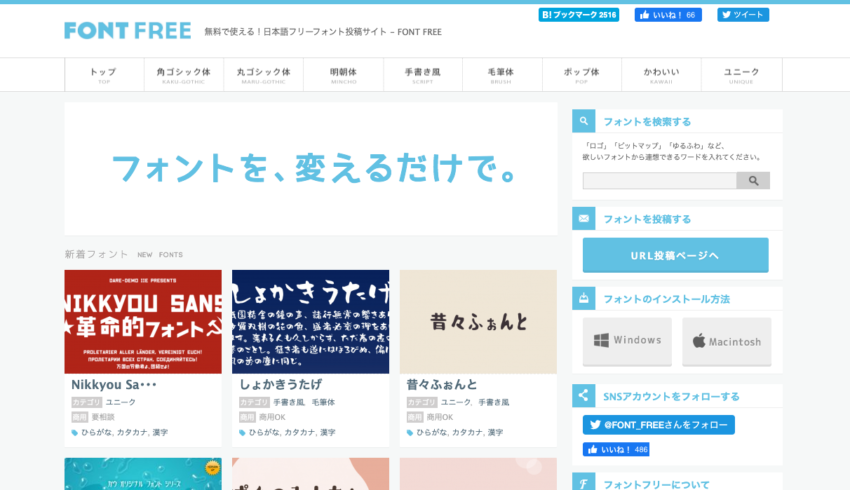Click the フォントのインストール方法 heading
The image size is (850, 490).
tap(666, 299)
